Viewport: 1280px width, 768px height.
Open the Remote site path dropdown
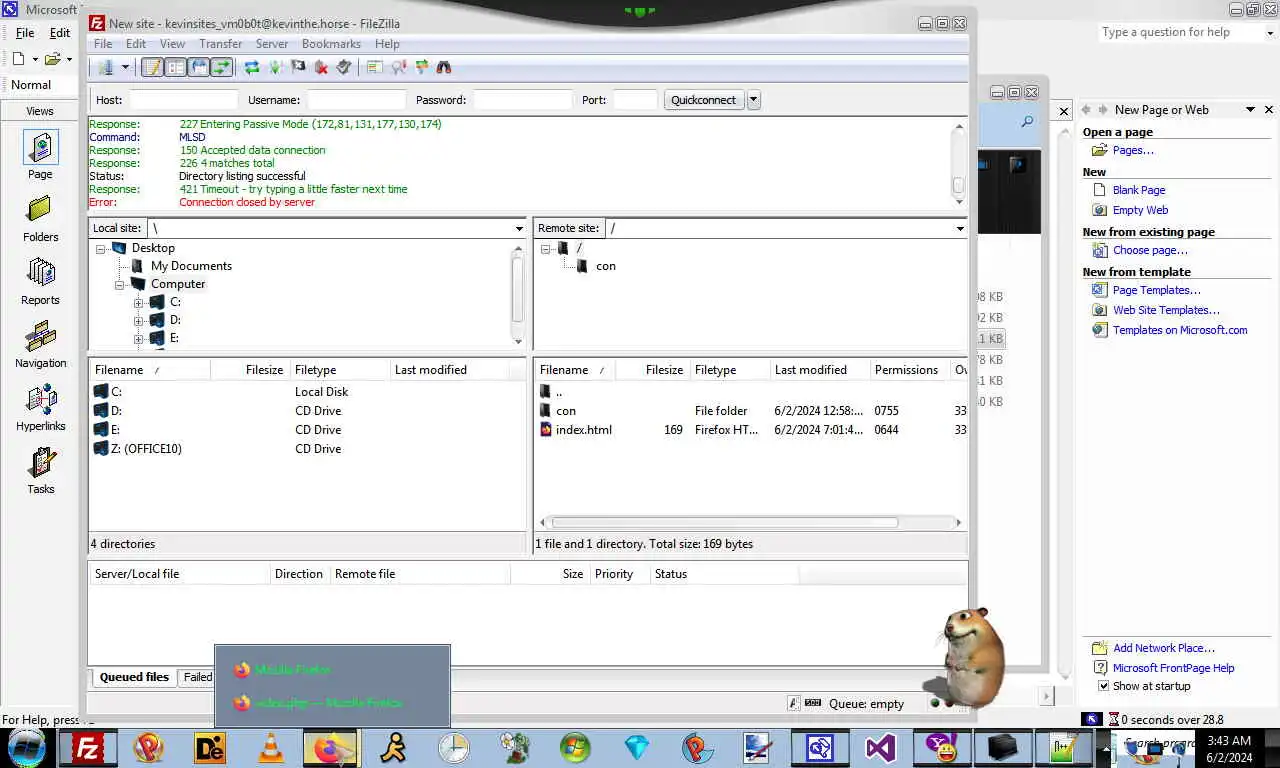click(960, 228)
